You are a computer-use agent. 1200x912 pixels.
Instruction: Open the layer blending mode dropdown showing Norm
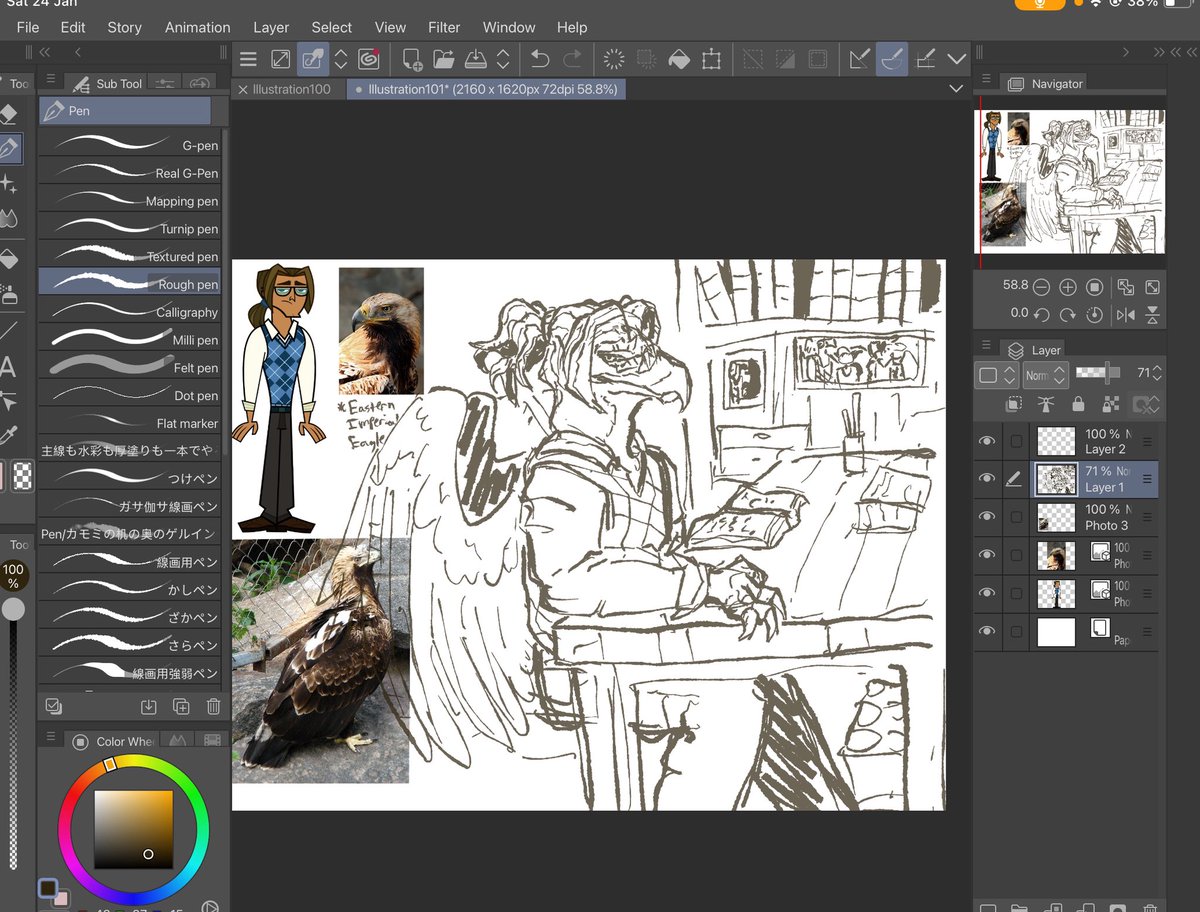point(1045,375)
